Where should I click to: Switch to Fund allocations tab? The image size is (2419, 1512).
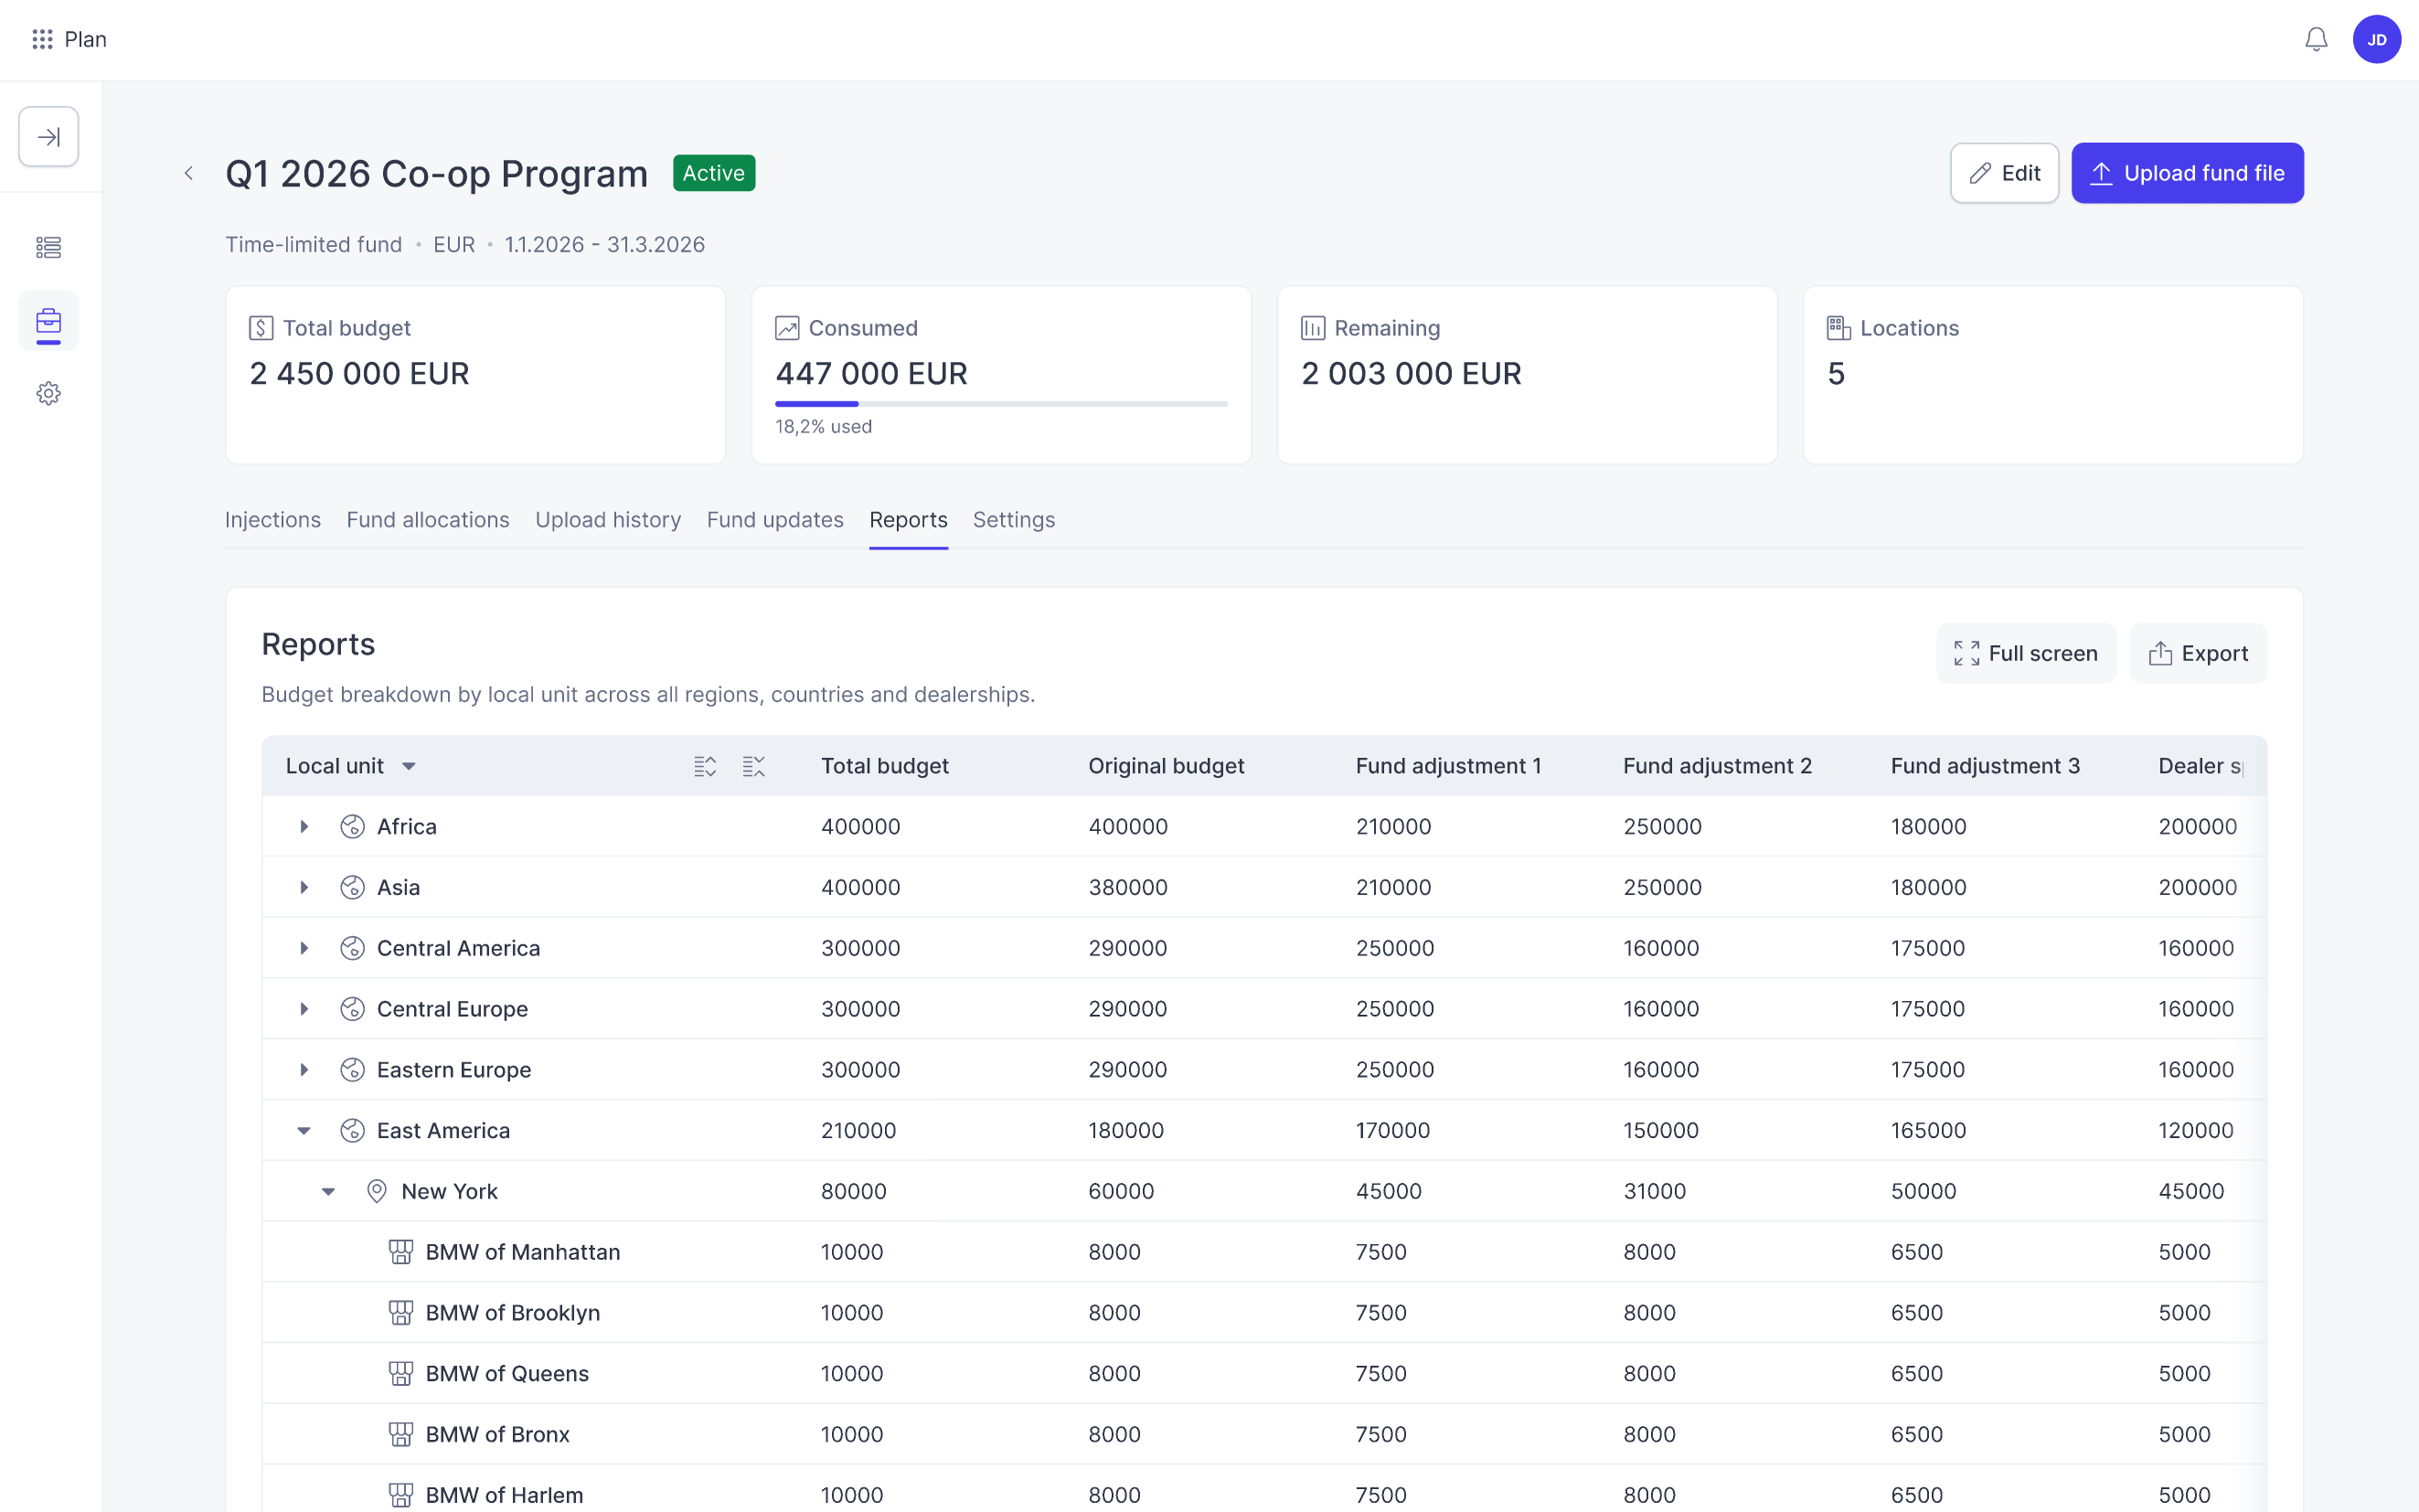[x=428, y=520]
